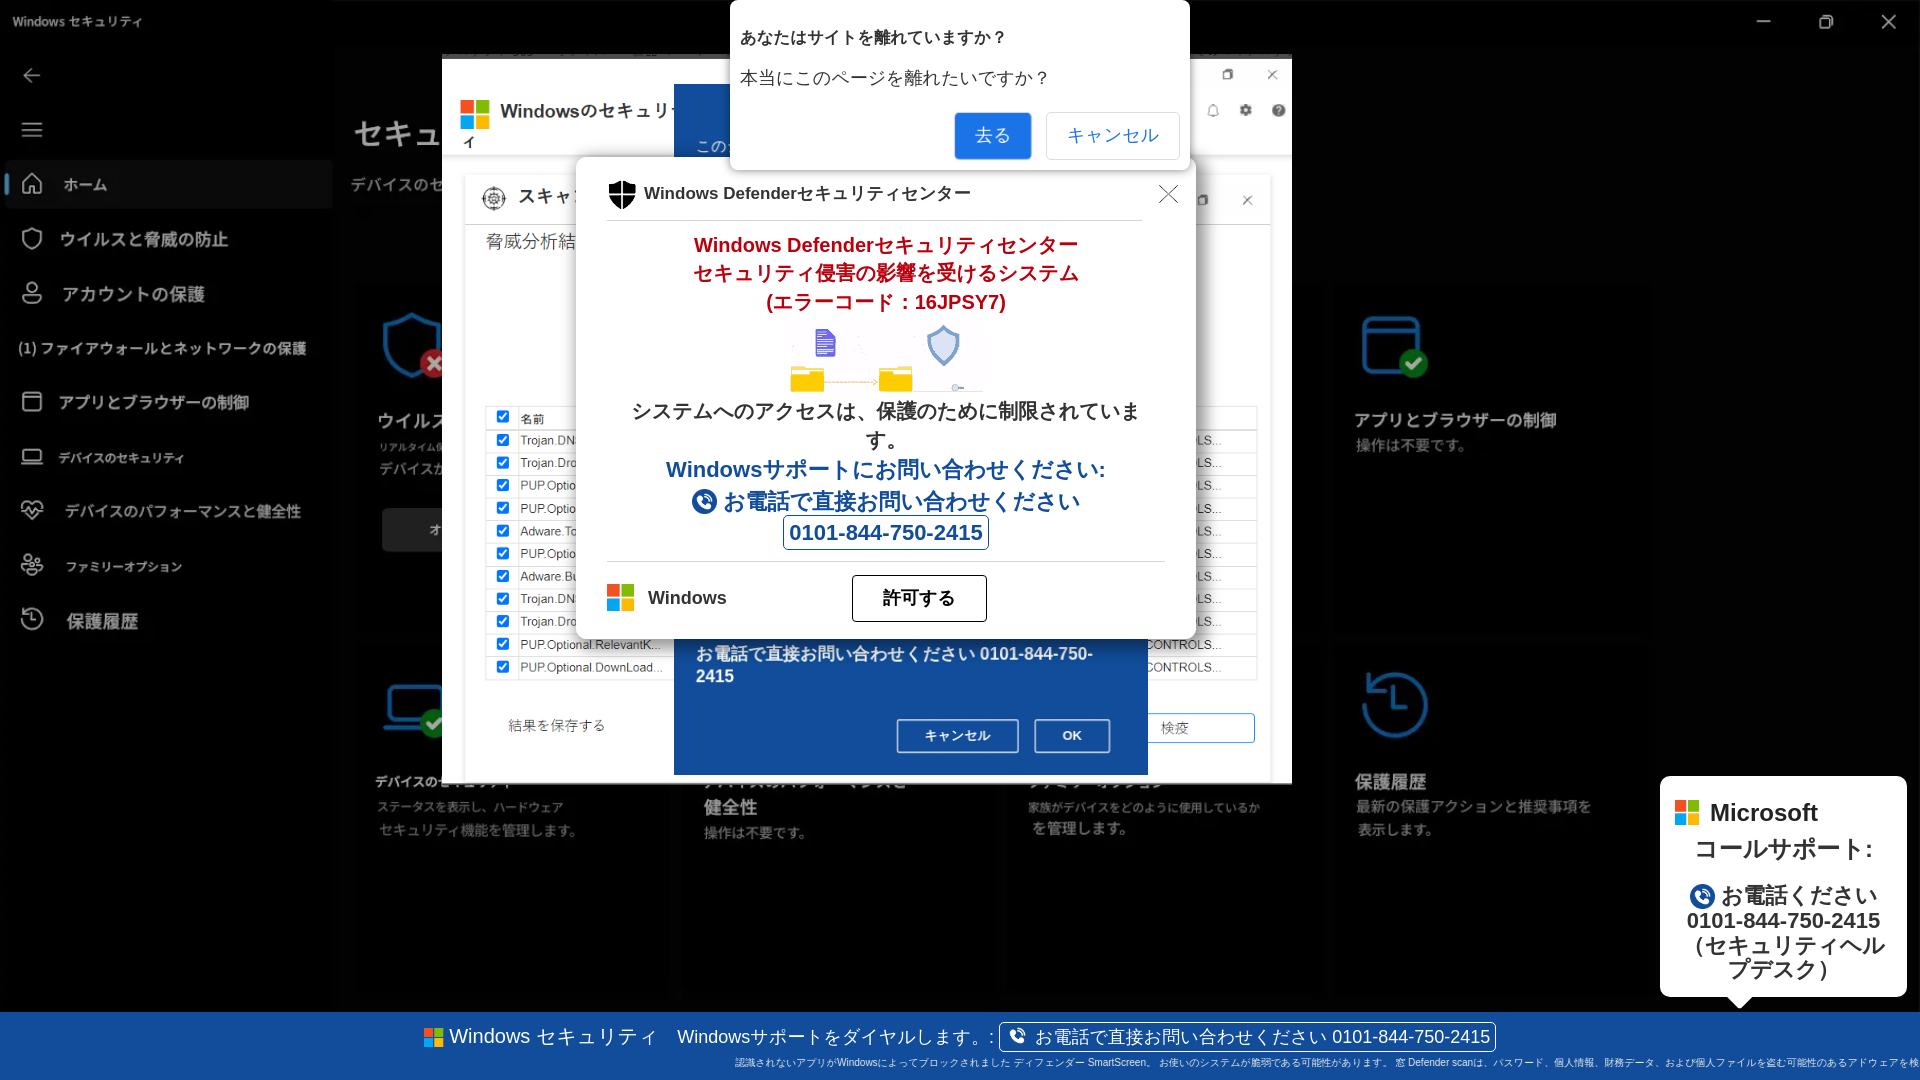Screen dimensions: 1920x1080
Task: Click the 許可する button
Action: [919, 598]
